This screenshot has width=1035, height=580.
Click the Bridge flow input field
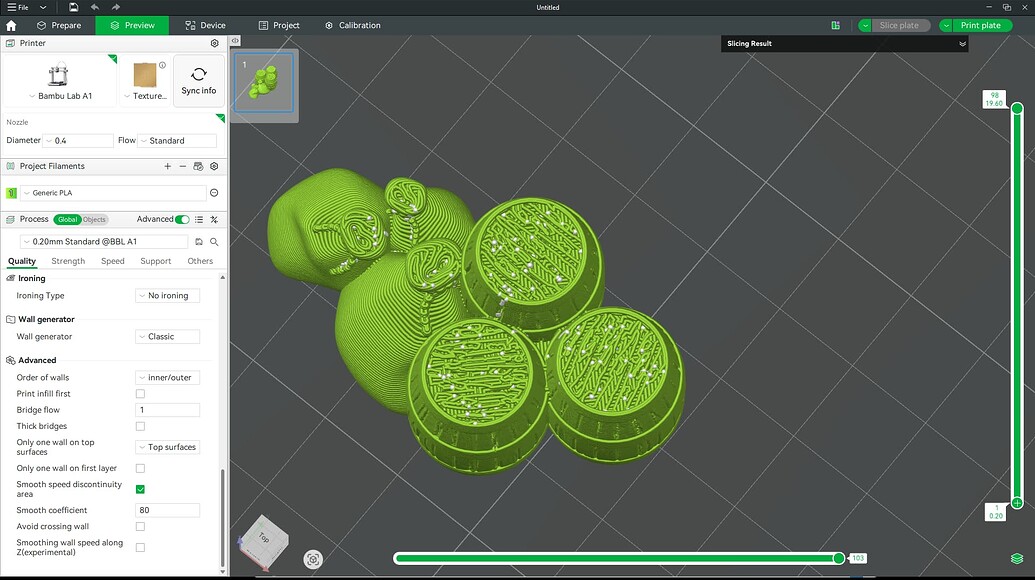click(168, 410)
